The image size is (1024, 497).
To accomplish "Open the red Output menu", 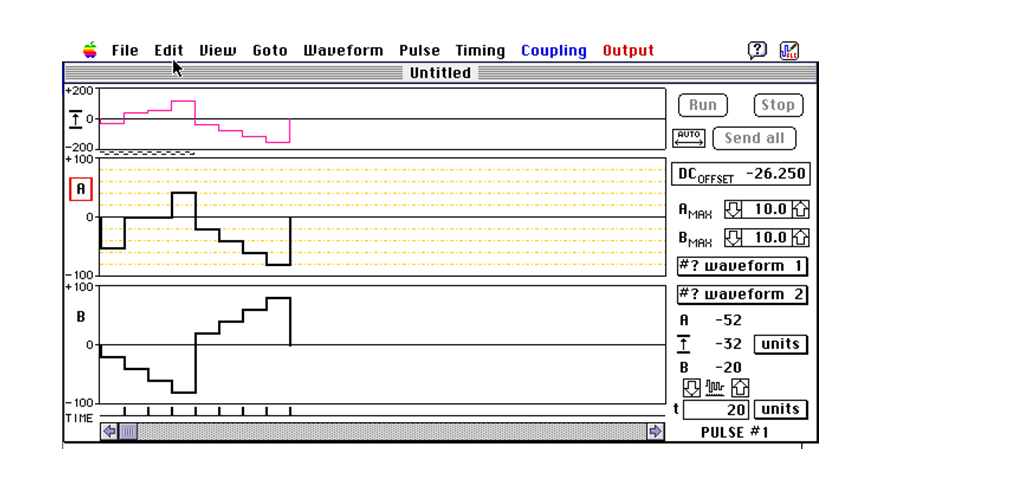I will pos(628,50).
